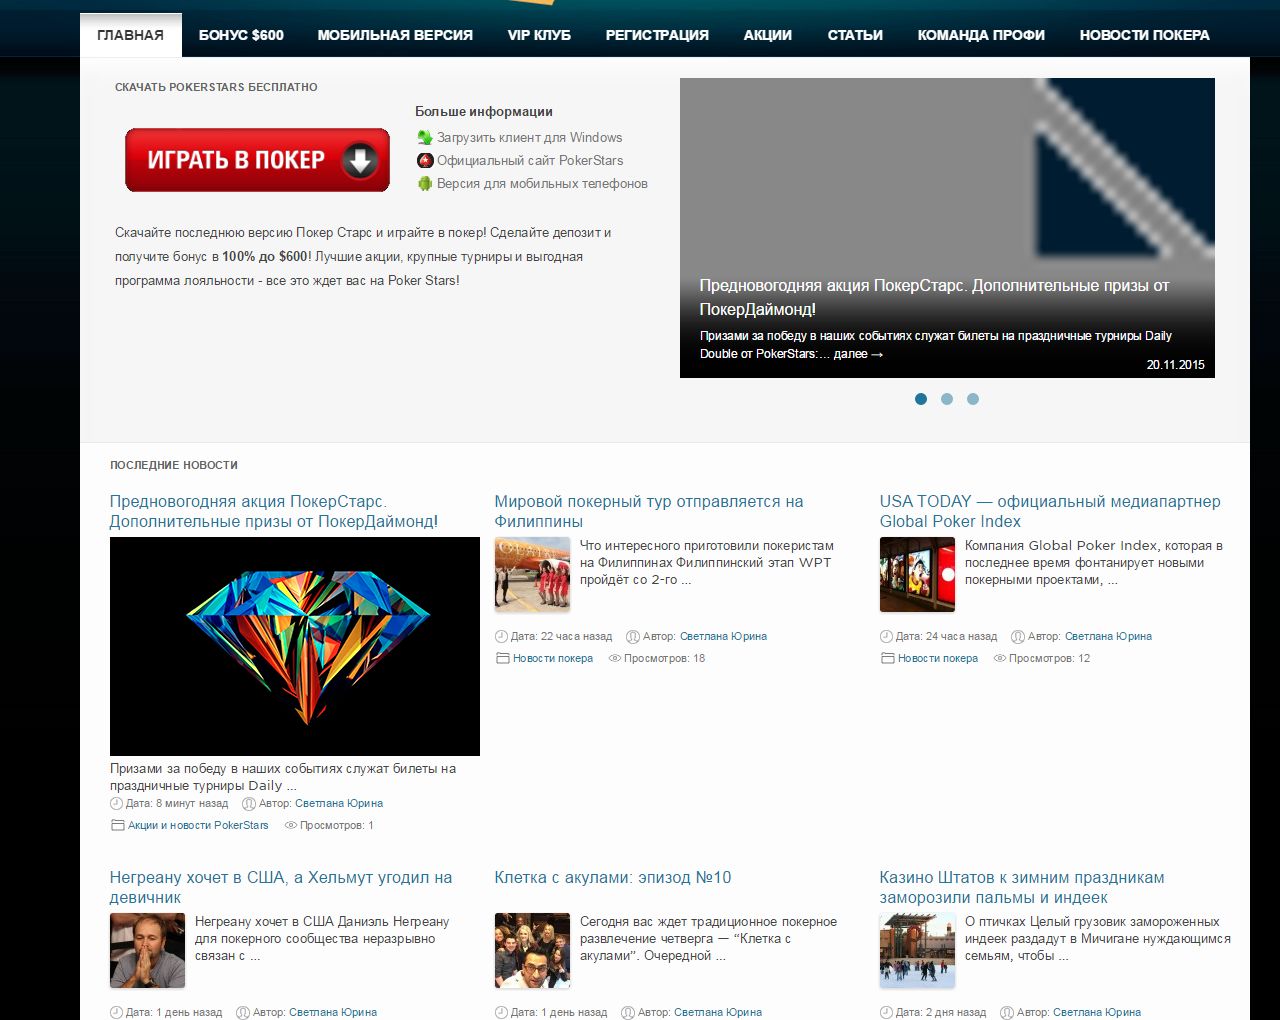Click the slider headline about ПокерДаймонд prizes
Screen dimensions: 1280x1020
click(934, 297)
